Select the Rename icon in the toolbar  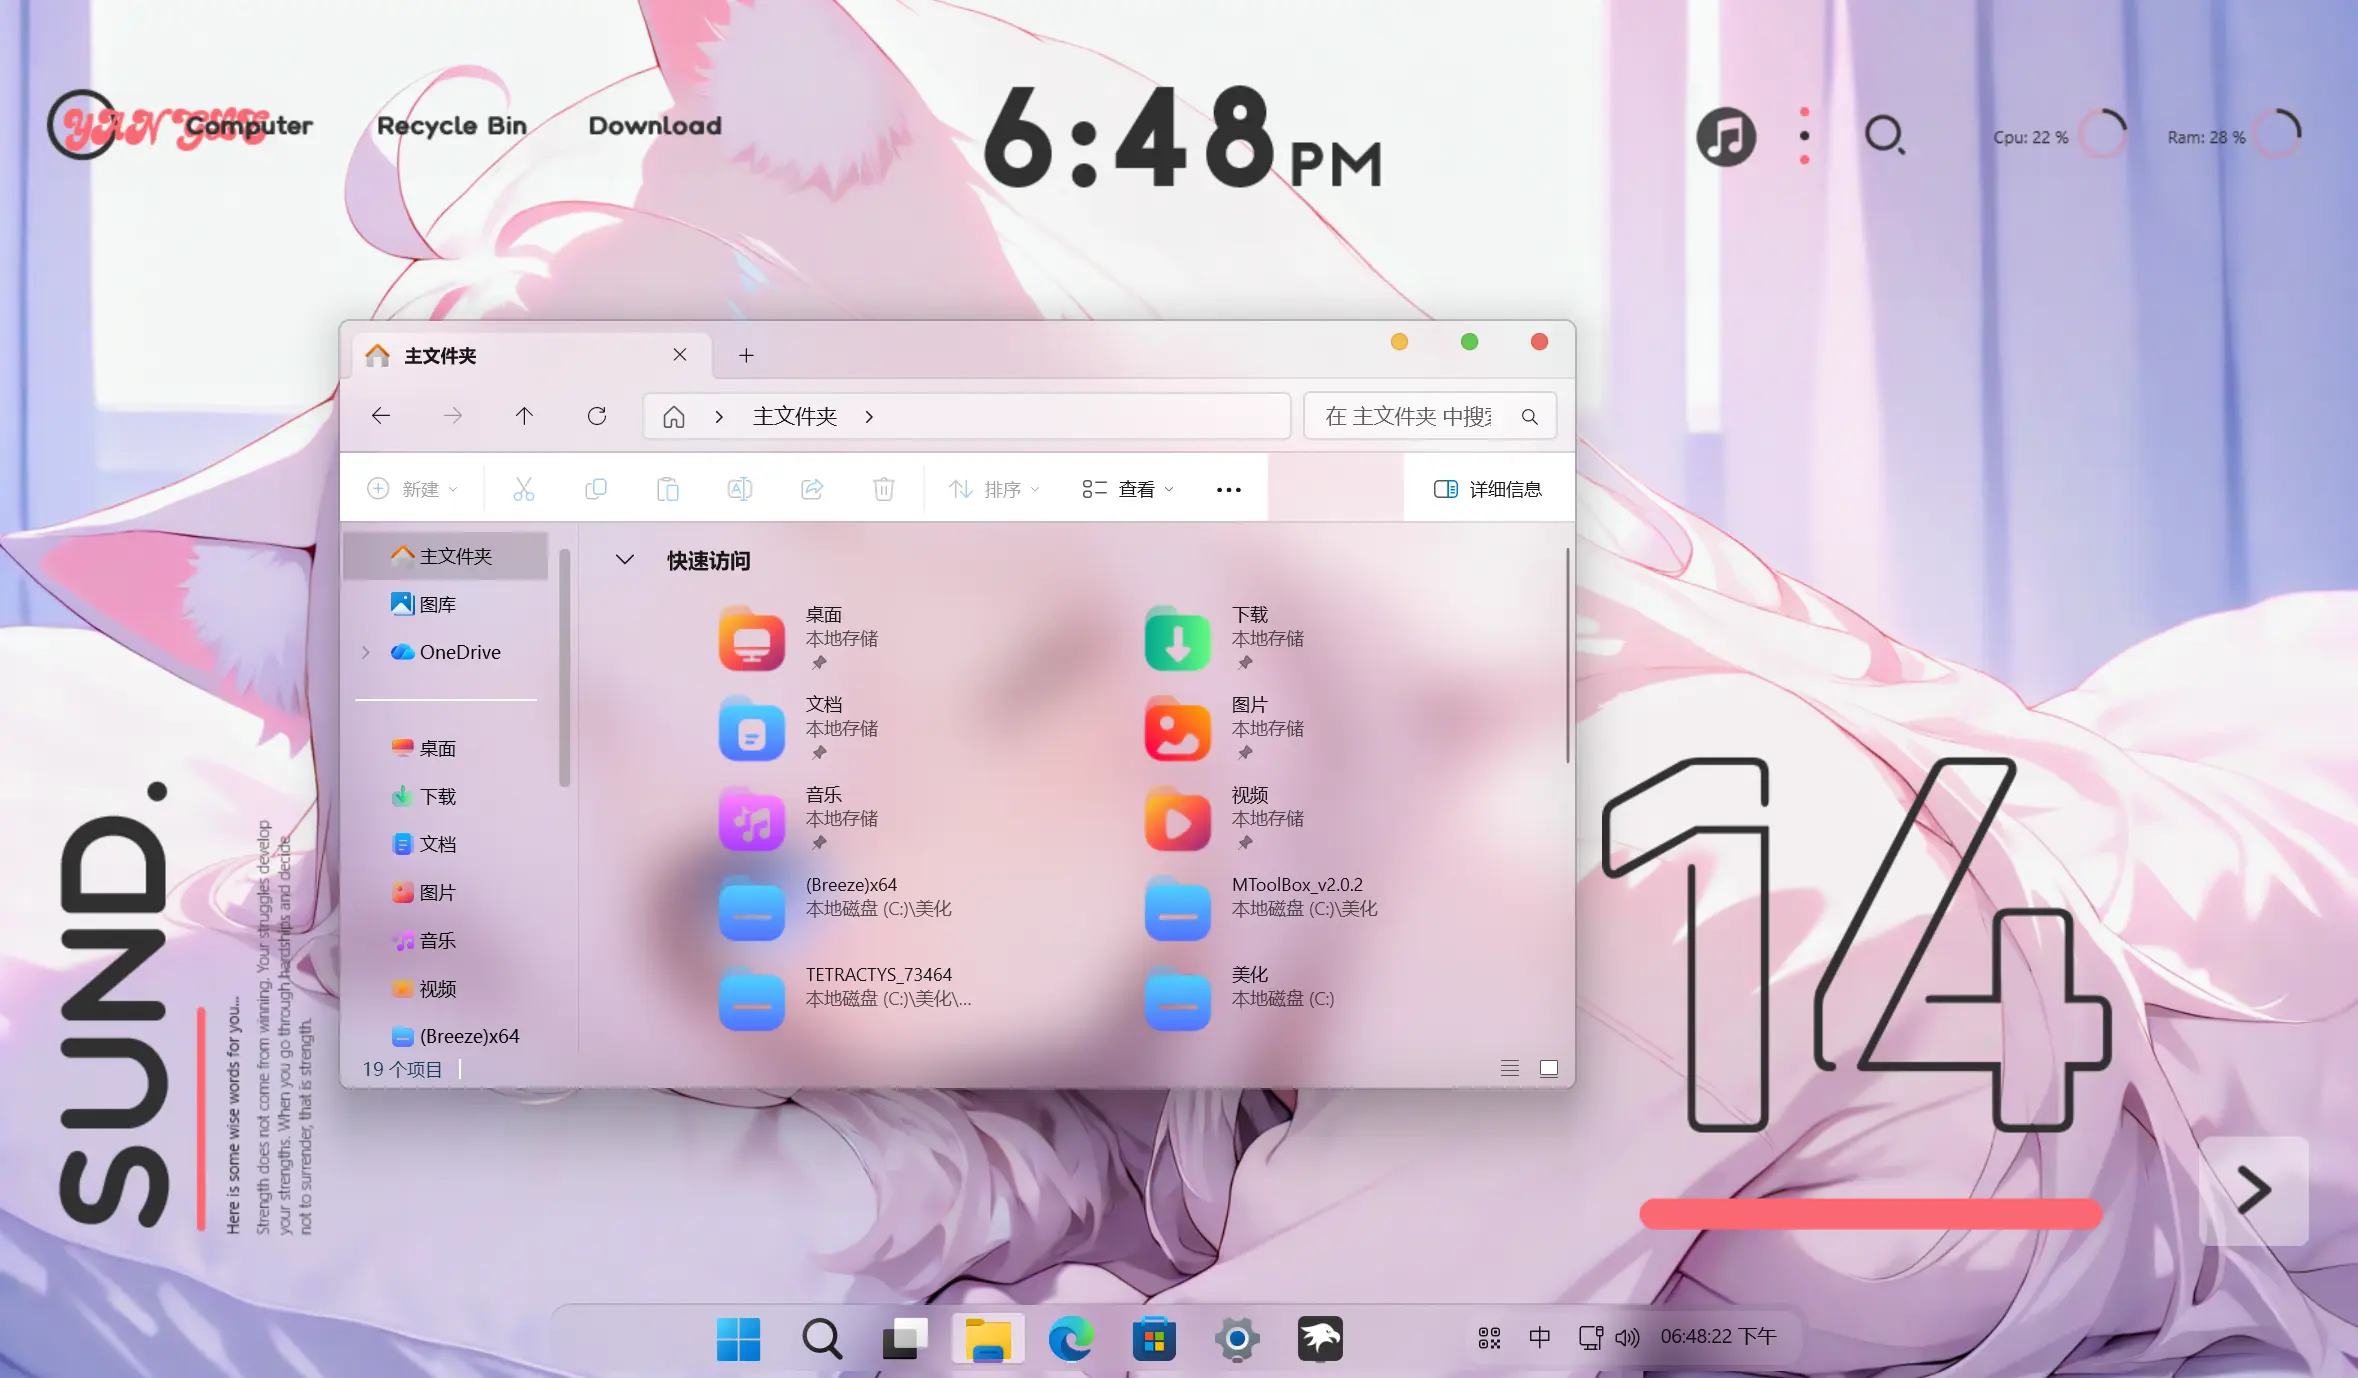click(x=739, y=489)
